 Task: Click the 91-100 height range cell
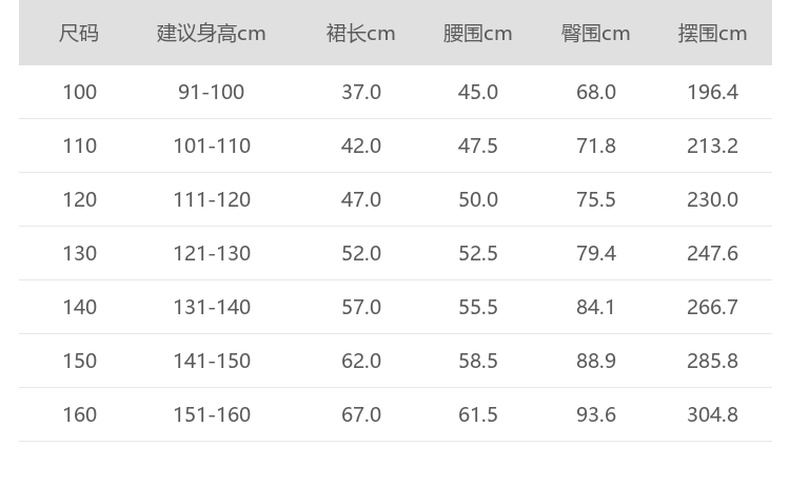(x=211, y=92)
